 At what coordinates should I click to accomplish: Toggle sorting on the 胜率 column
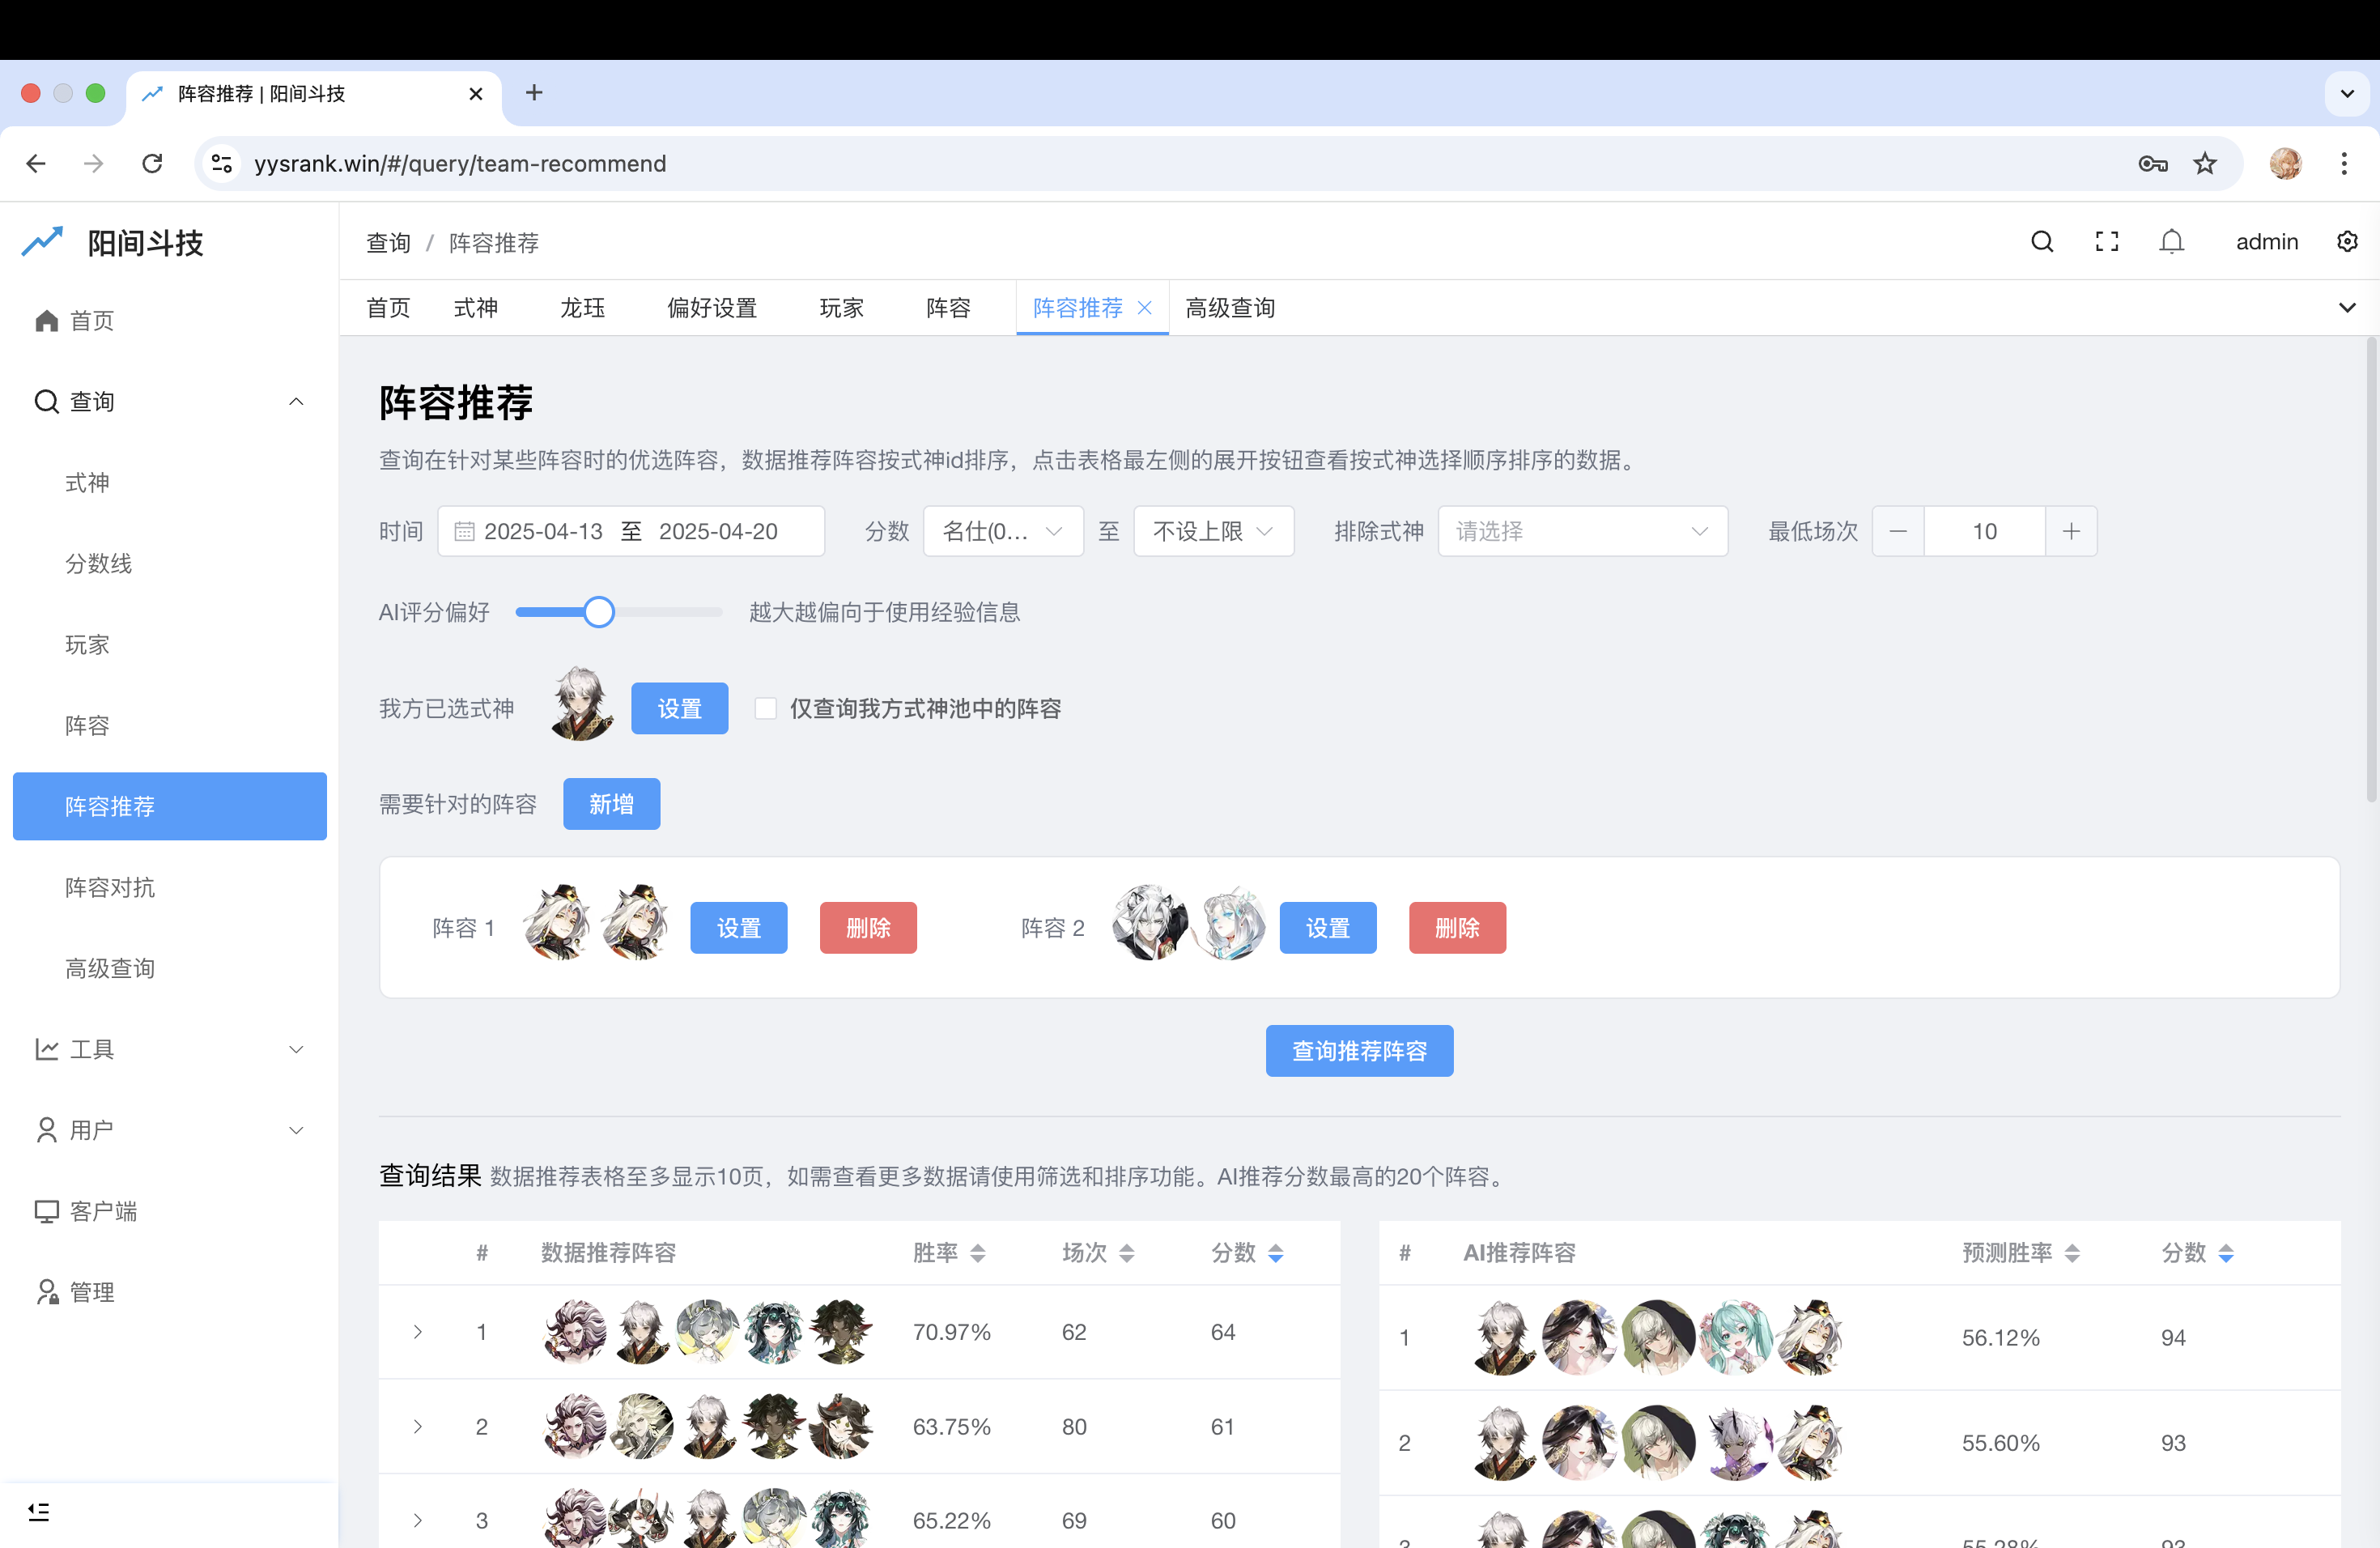click(977, 1252)
